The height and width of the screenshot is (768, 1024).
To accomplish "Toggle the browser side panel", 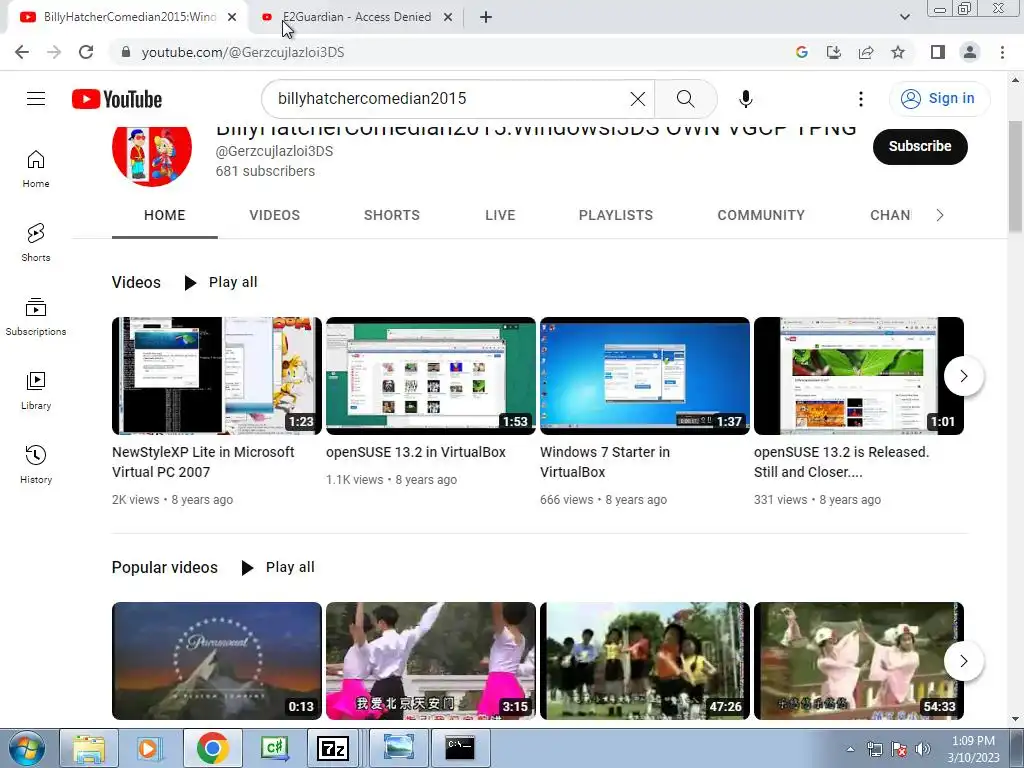I will tap(938, 52).
